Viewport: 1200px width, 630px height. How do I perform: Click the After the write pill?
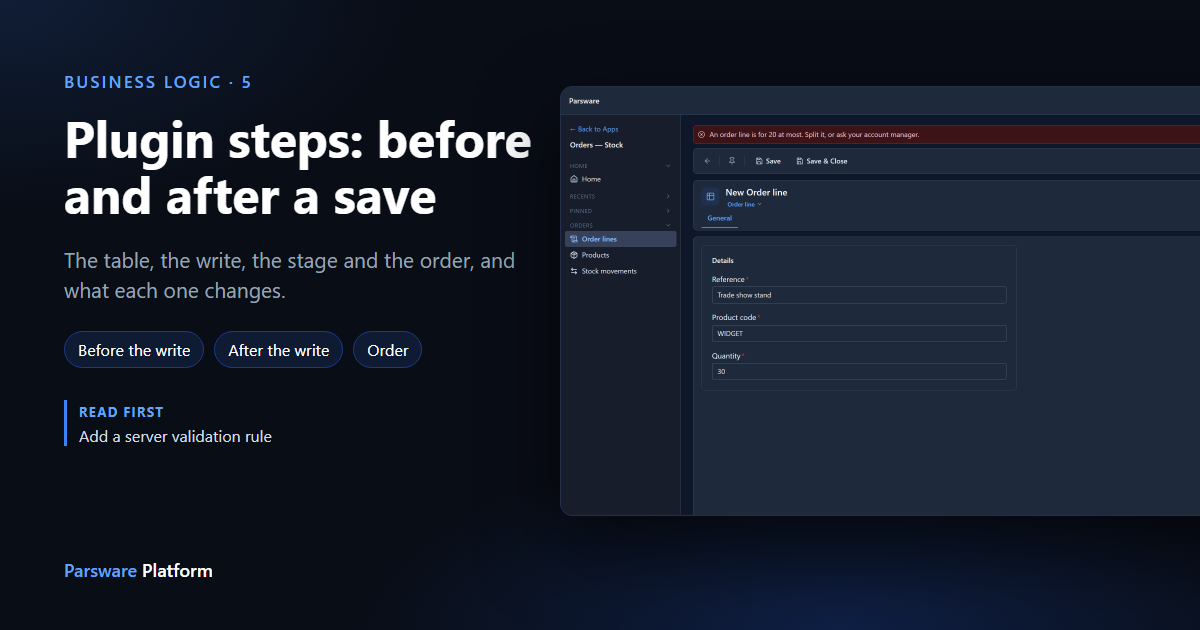point(279,350)
